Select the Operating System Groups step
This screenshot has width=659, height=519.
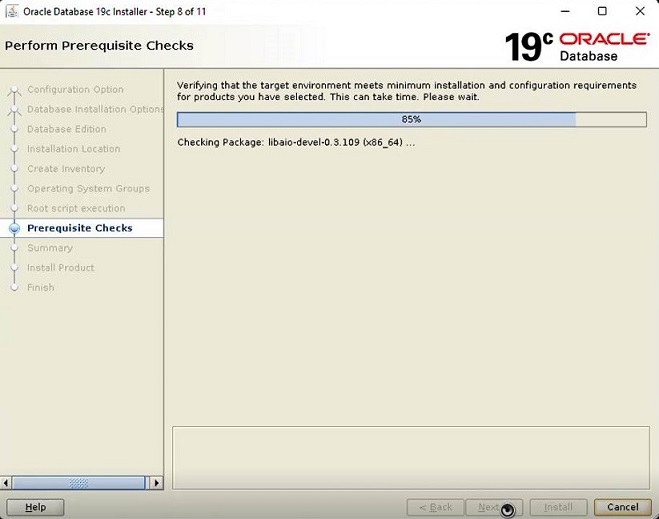[88, 188]
